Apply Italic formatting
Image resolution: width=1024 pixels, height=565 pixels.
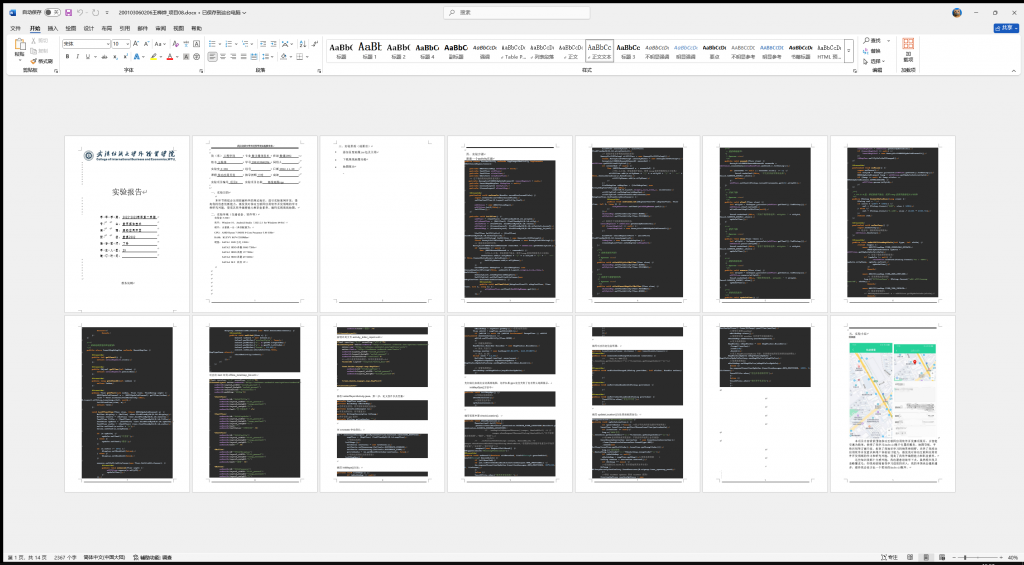[x=77, y=57]
